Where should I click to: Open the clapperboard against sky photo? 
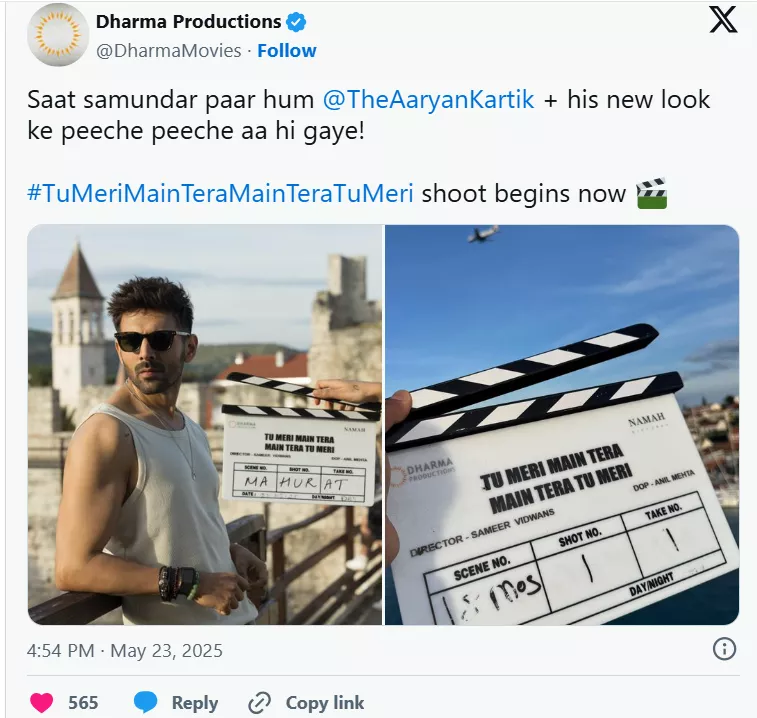click(x=562, y=425)
